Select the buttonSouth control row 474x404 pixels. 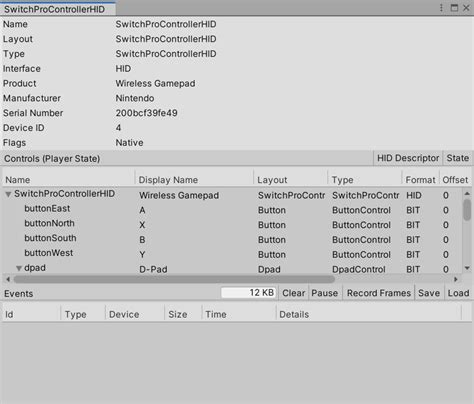pos(232,239)
